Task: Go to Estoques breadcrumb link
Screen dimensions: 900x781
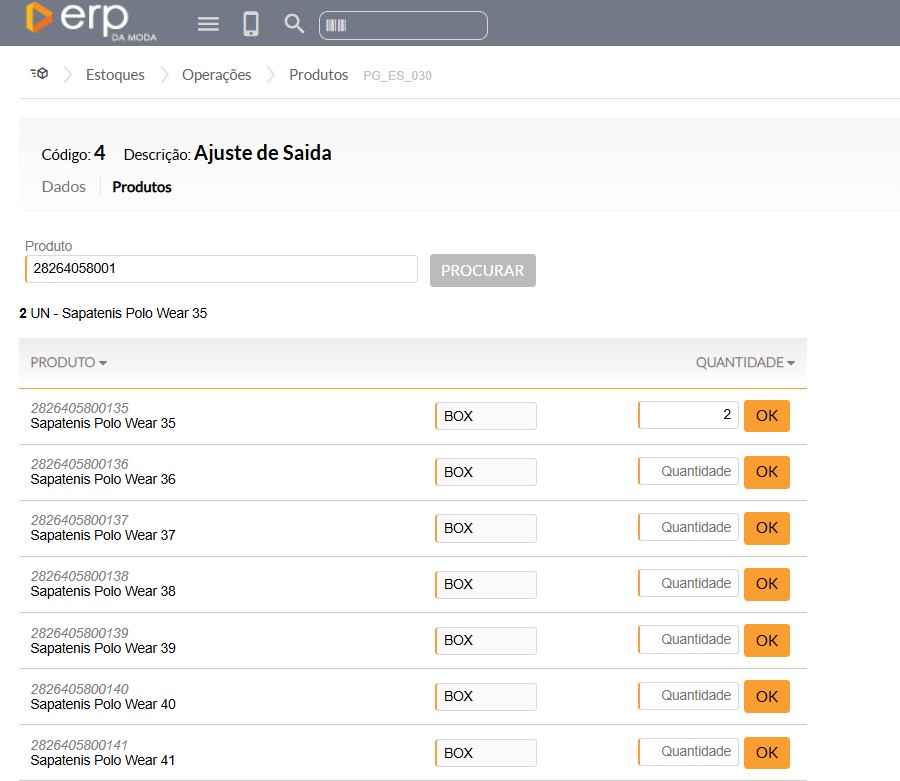Action: 115,75
